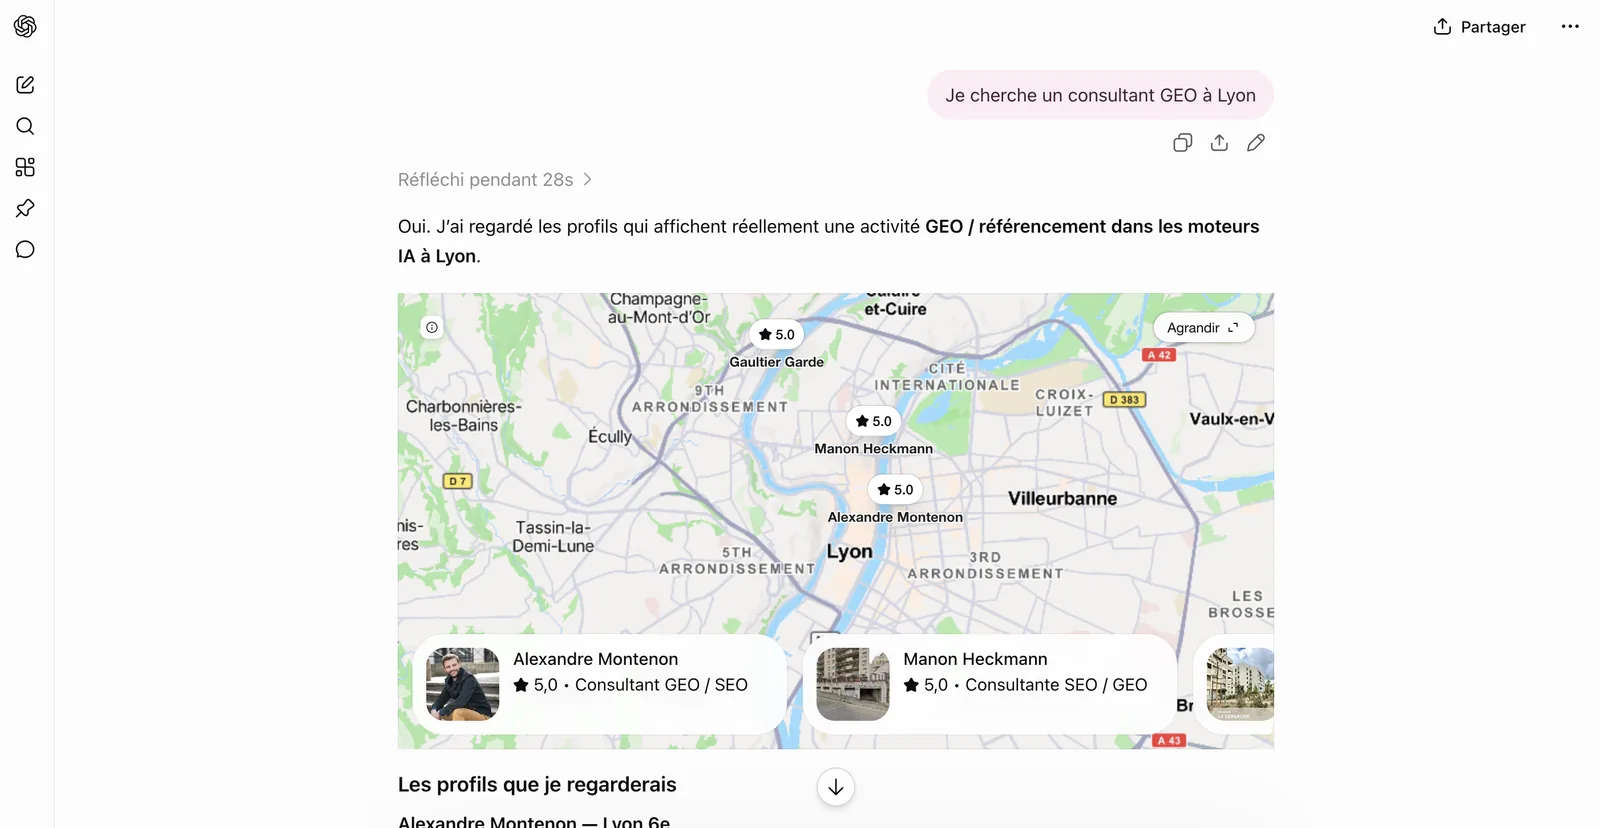Expand 'Réfléchi pendant 28s' reasoning details
The image size is (1600, 828).
495,180
